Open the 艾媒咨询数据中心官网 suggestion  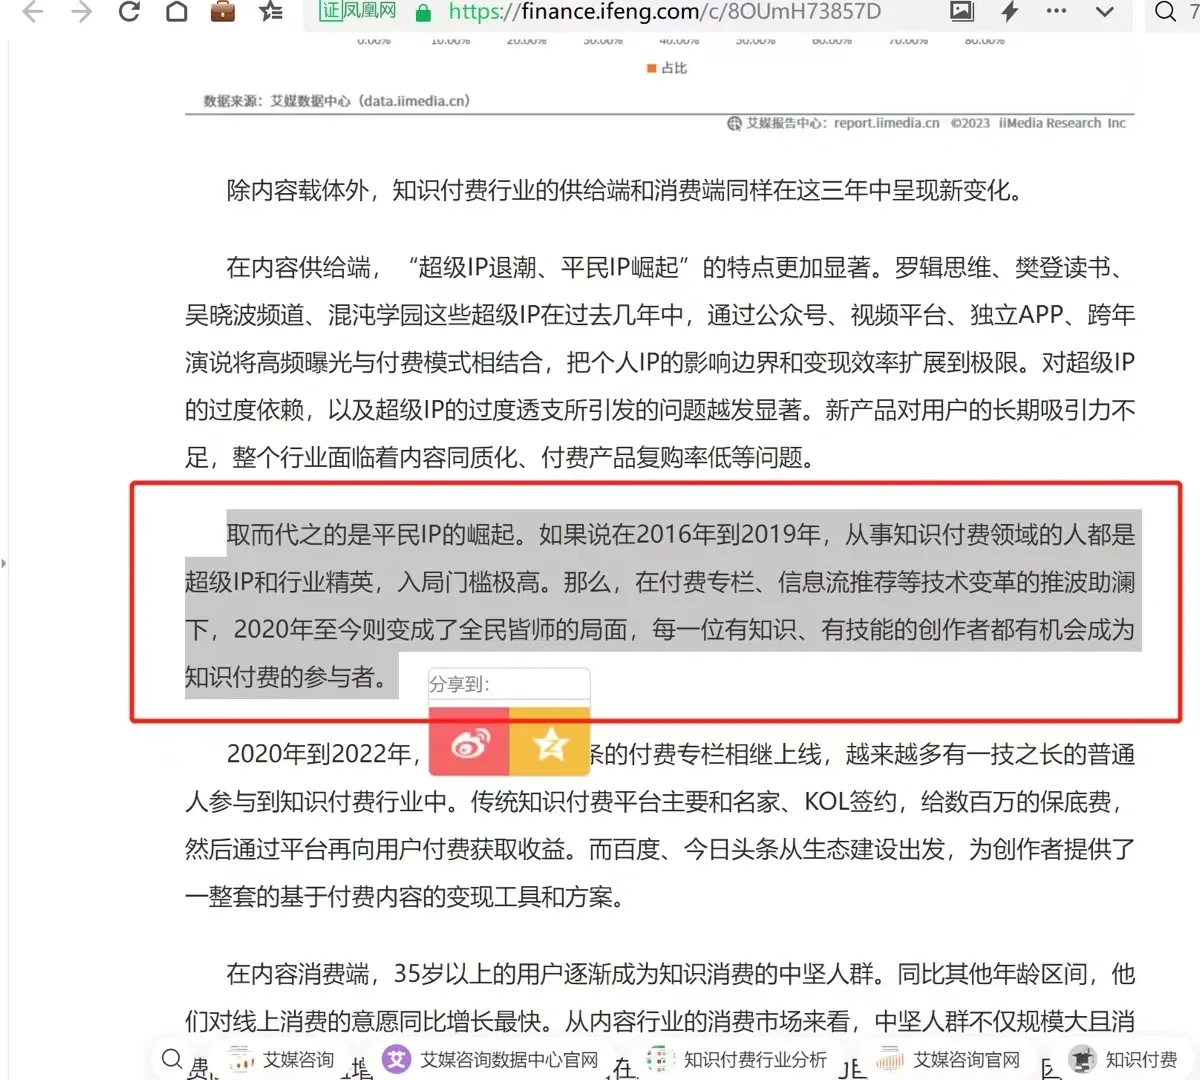(491, 1060)
